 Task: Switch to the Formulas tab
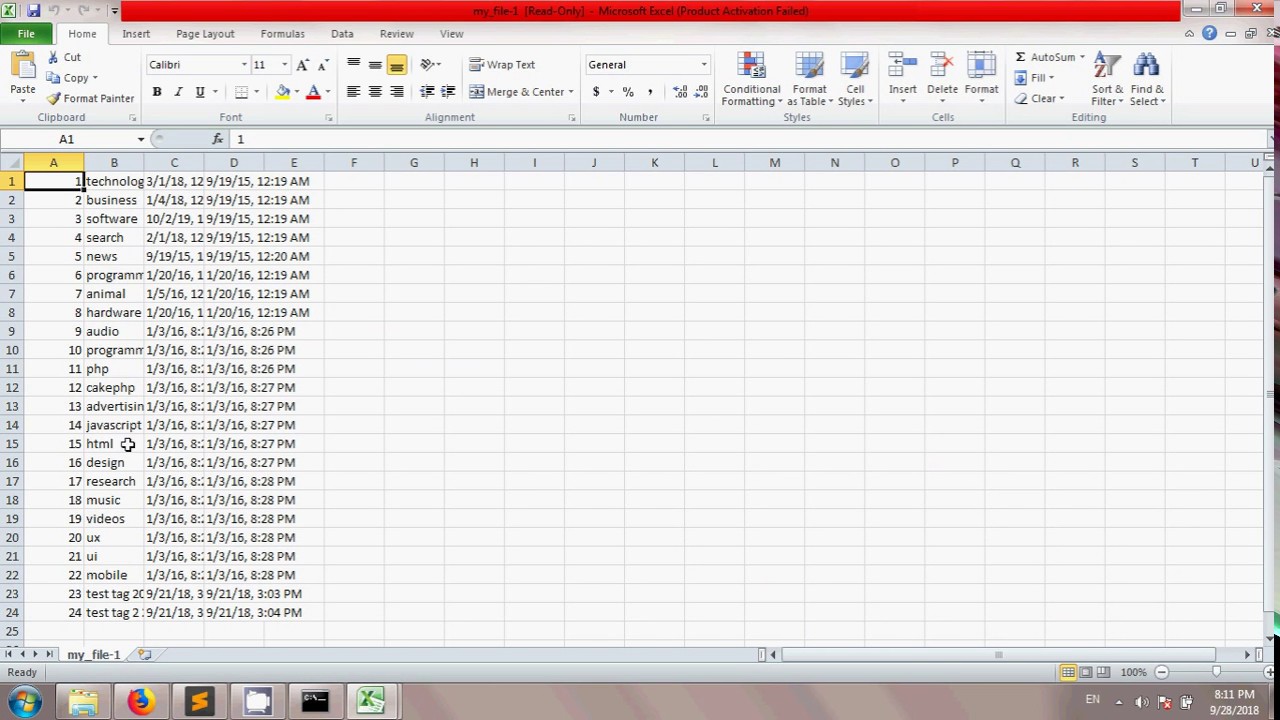(282, 34)
